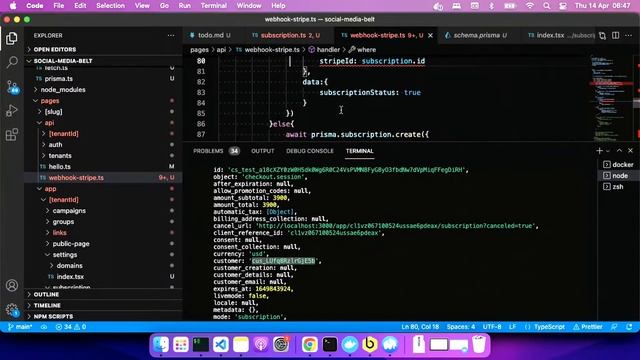This screenshot has width=640, height=360.
Task: Open the Output panel tab
Action: [262, 151]
